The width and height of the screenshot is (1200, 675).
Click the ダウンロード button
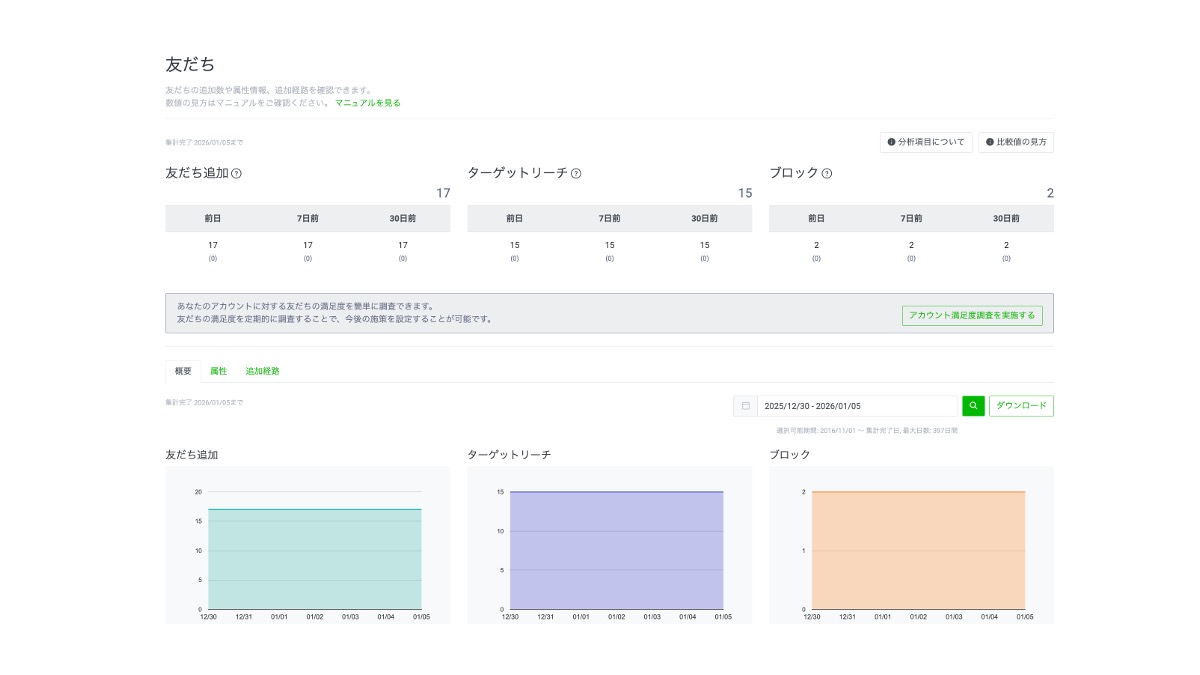click(1021, 406)
